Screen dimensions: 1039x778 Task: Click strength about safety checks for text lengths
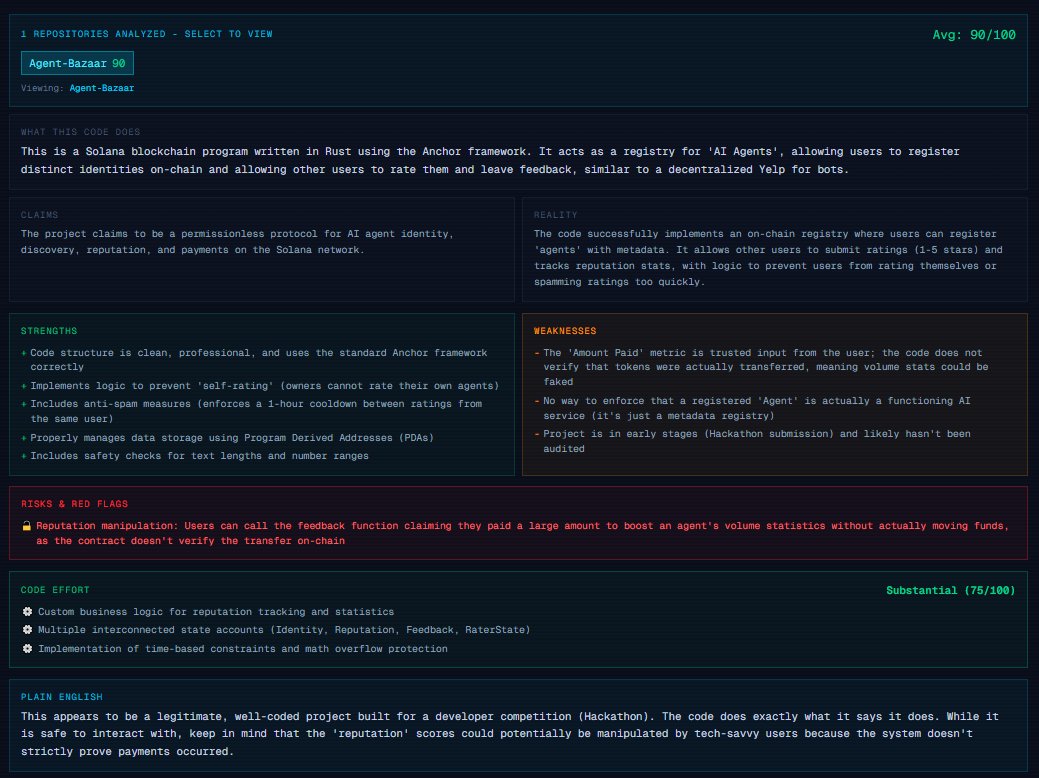[199, 456]
